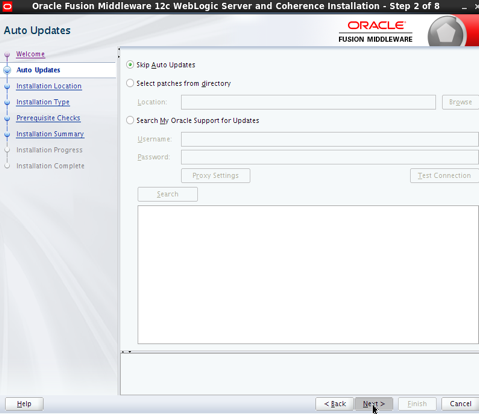This screenshot has width=479, height=414.
Task: Click the pentagon emblem icon in header
Action: point(446,32)
